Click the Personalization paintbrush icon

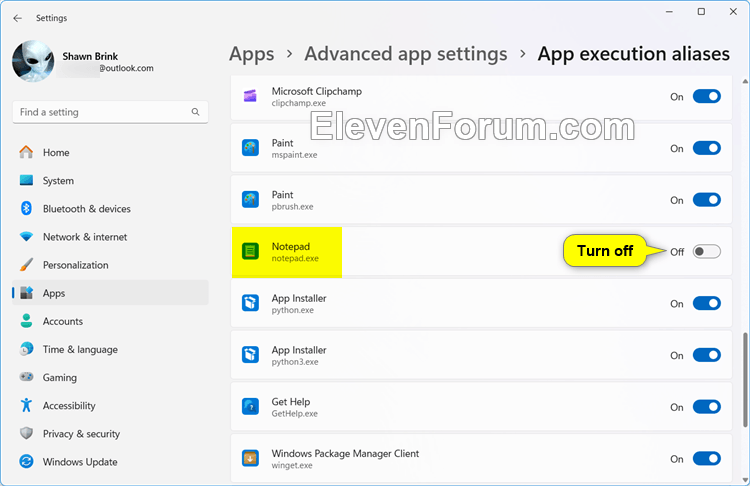click(26, 265)
